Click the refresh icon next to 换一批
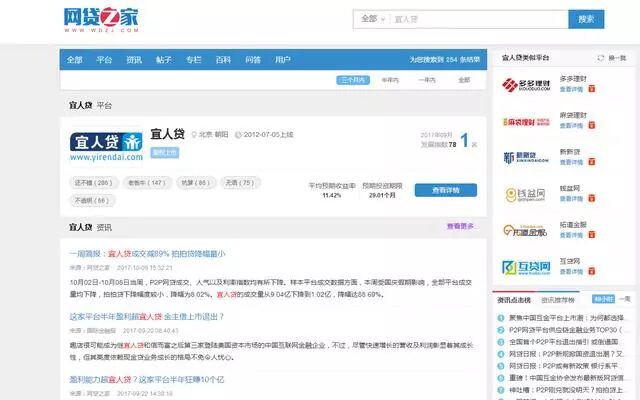 [600, 58]
